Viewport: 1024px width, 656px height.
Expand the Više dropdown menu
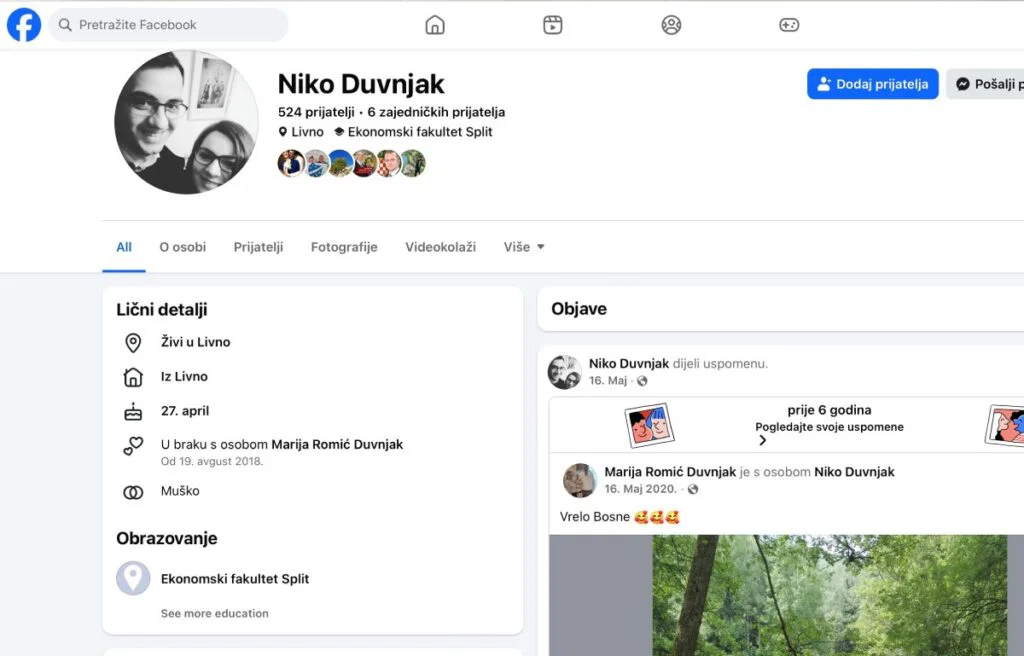tap(524, 247)
